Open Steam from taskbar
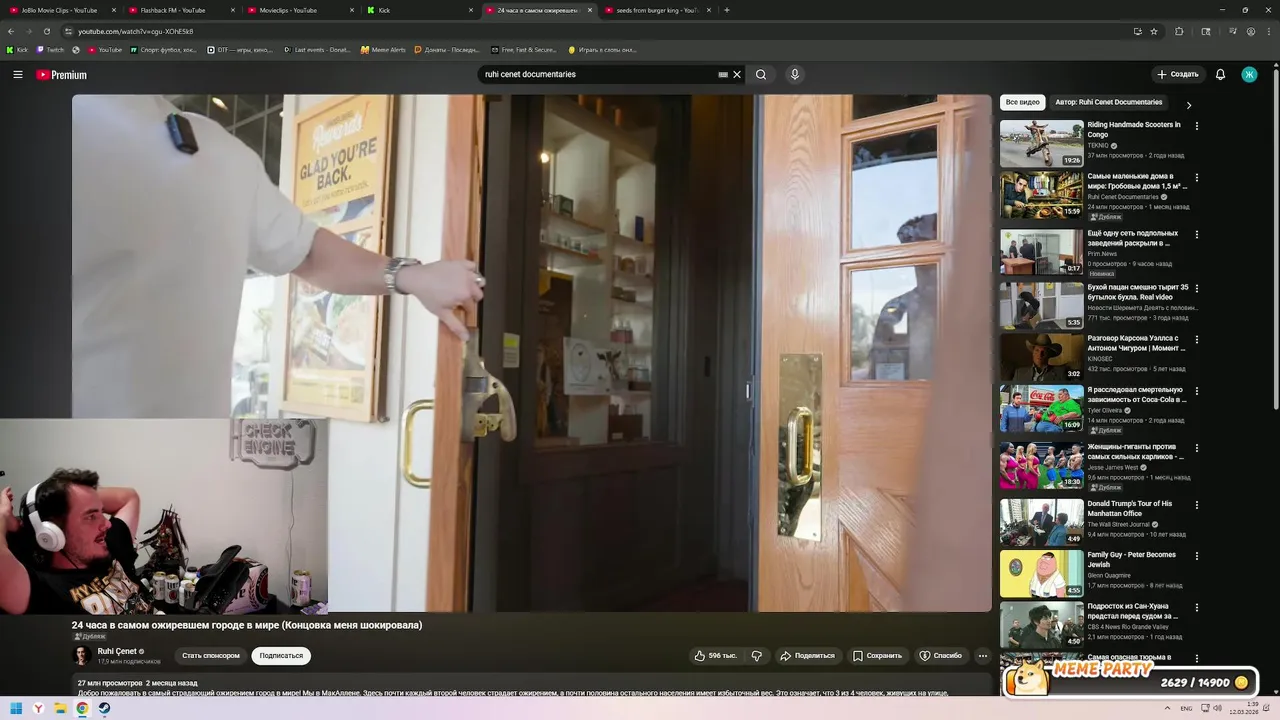This screenshot has height=720, width=1280. click(x=104, y=709)
